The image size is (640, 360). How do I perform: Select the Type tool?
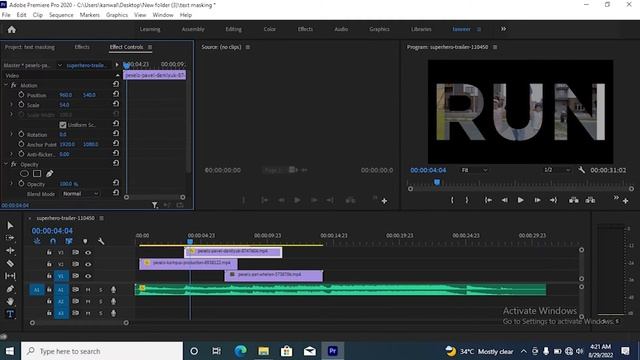tap(10, 314)
